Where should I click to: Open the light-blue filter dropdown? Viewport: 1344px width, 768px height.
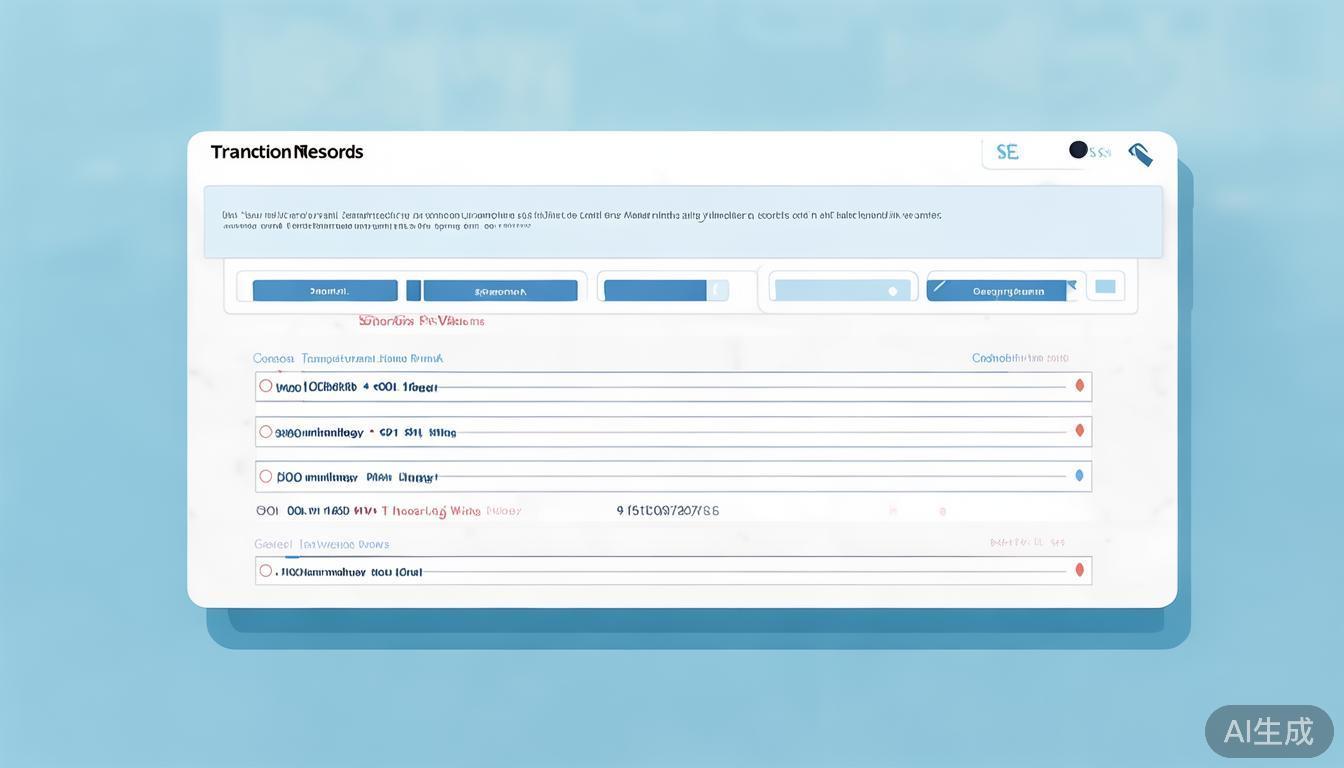coord(841,291)
